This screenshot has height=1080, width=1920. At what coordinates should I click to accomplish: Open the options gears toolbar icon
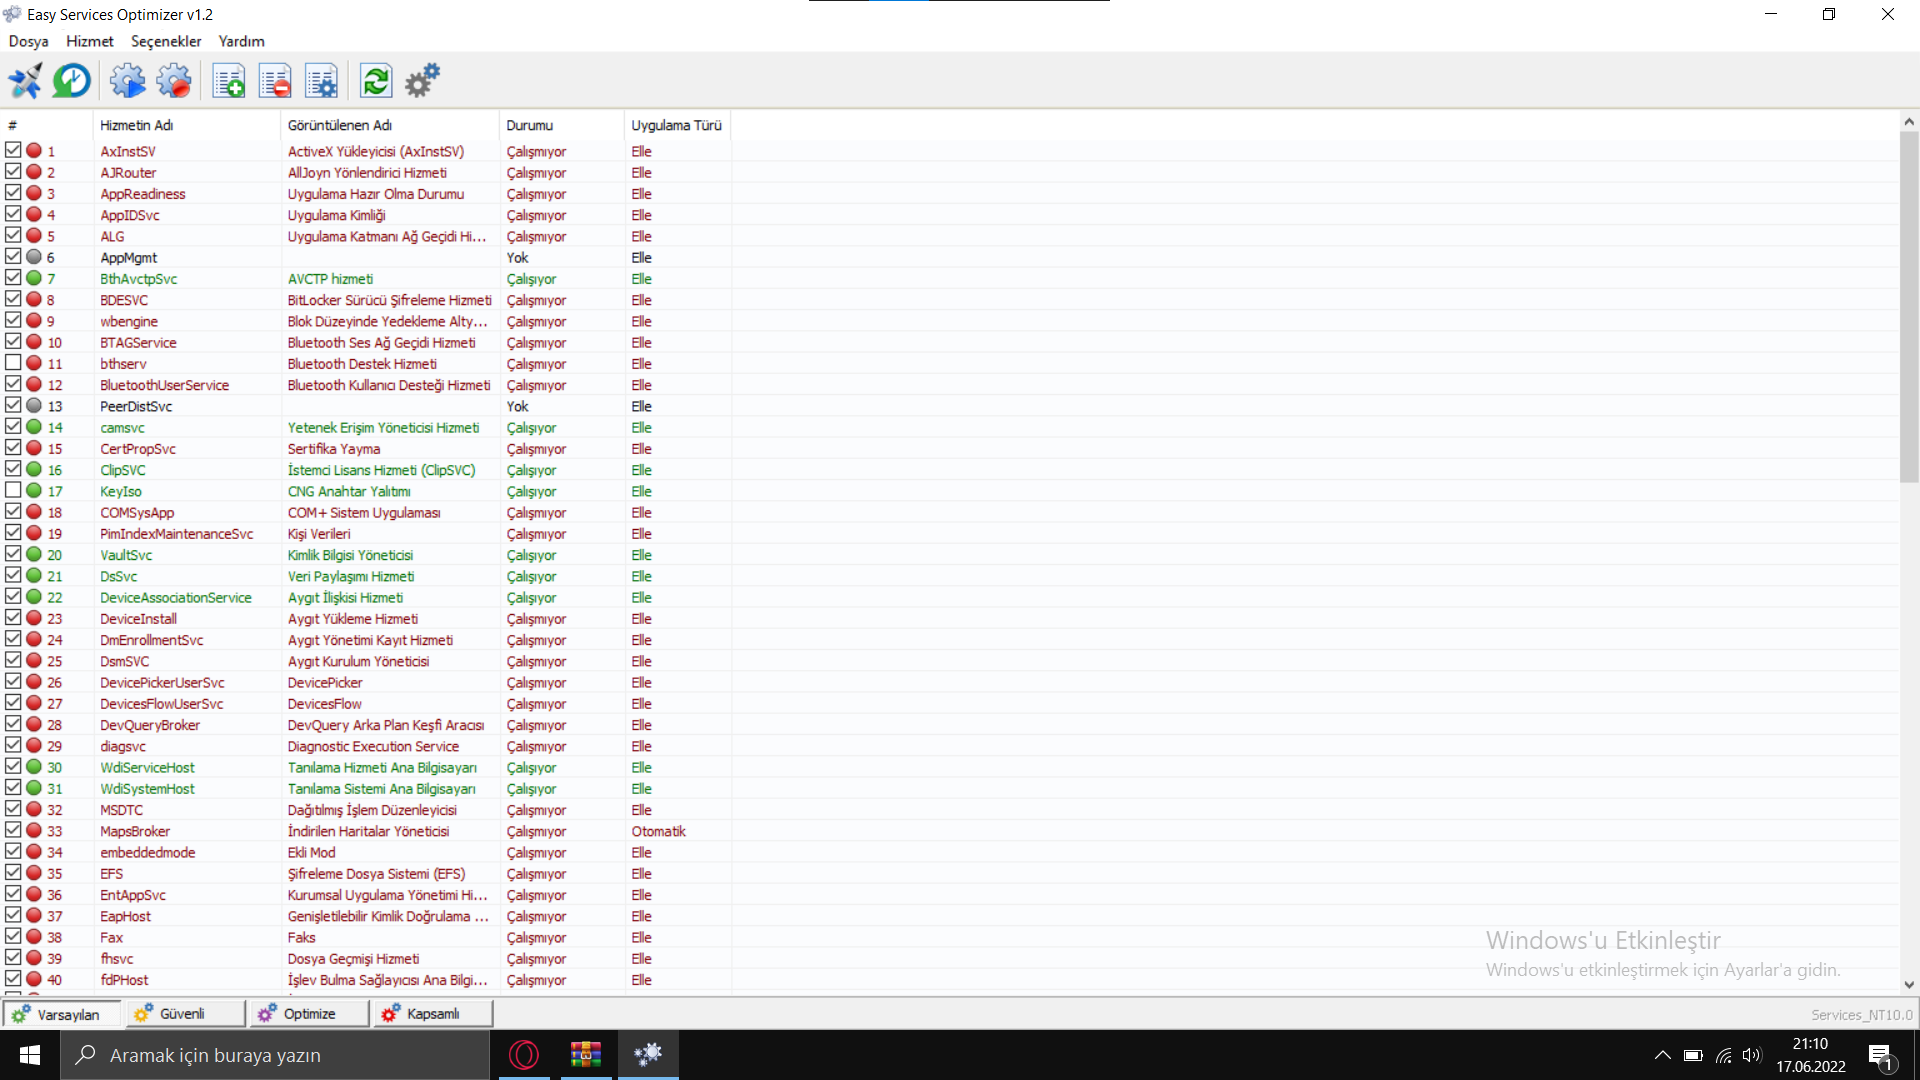(x=422, y=81)
